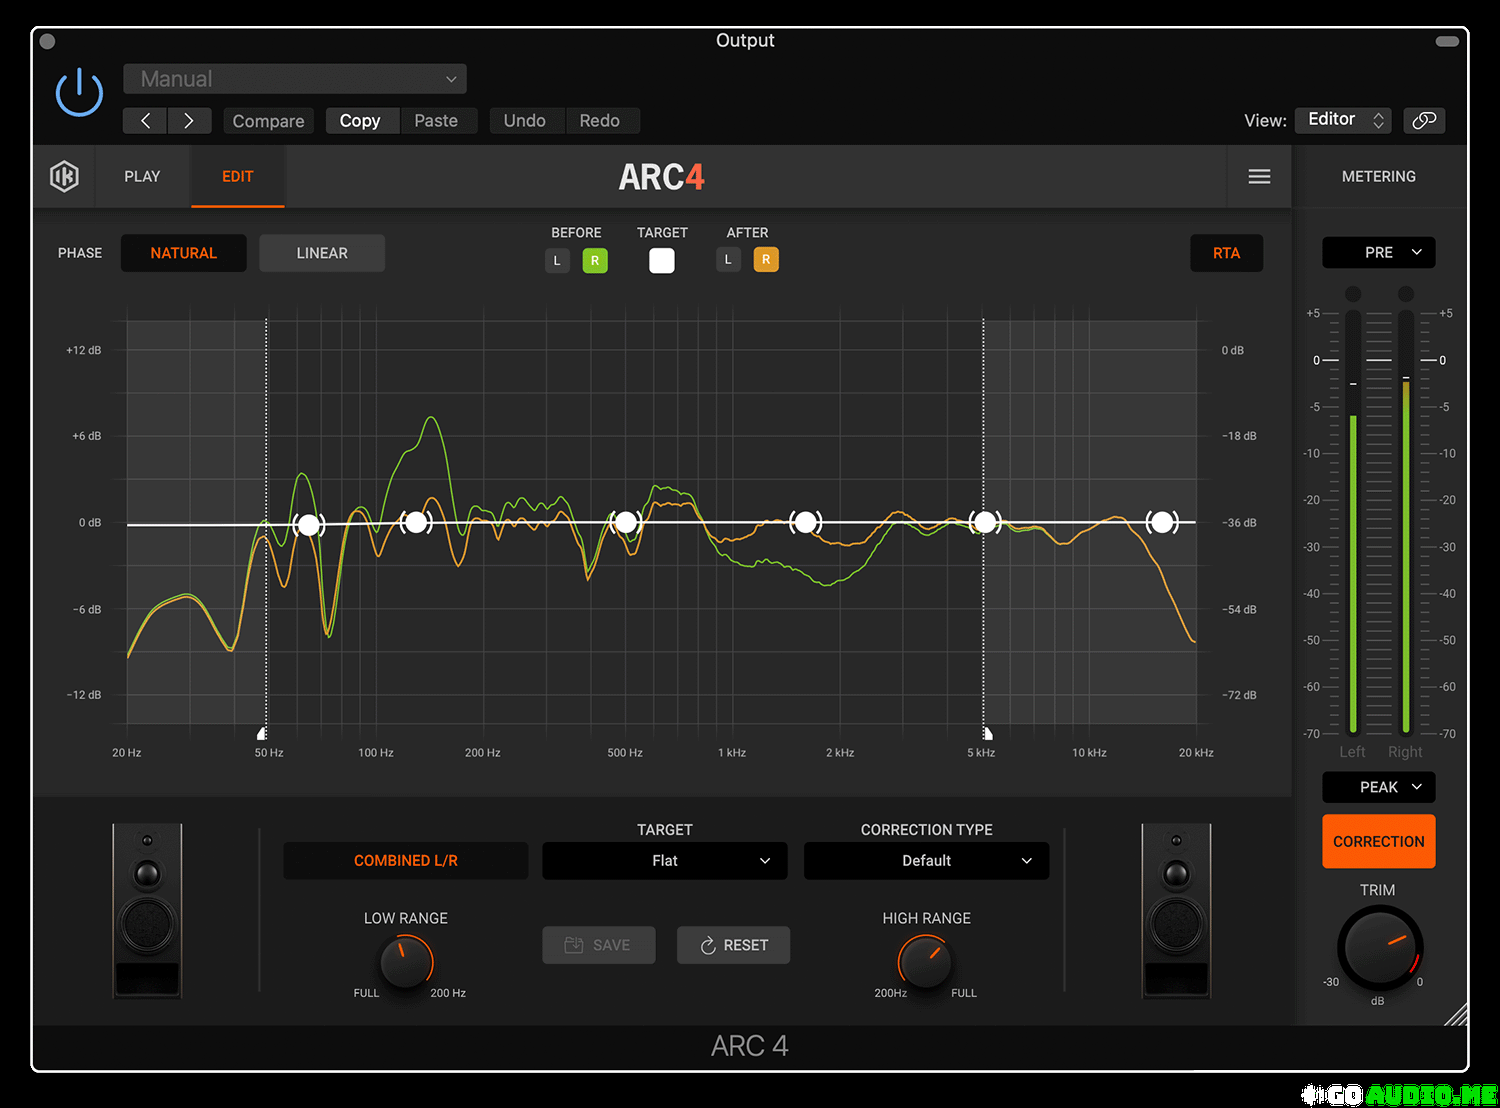Click the Left level meter bar
Image resolution: width=1500 pixels, height=1108 pixels.
1353,522
